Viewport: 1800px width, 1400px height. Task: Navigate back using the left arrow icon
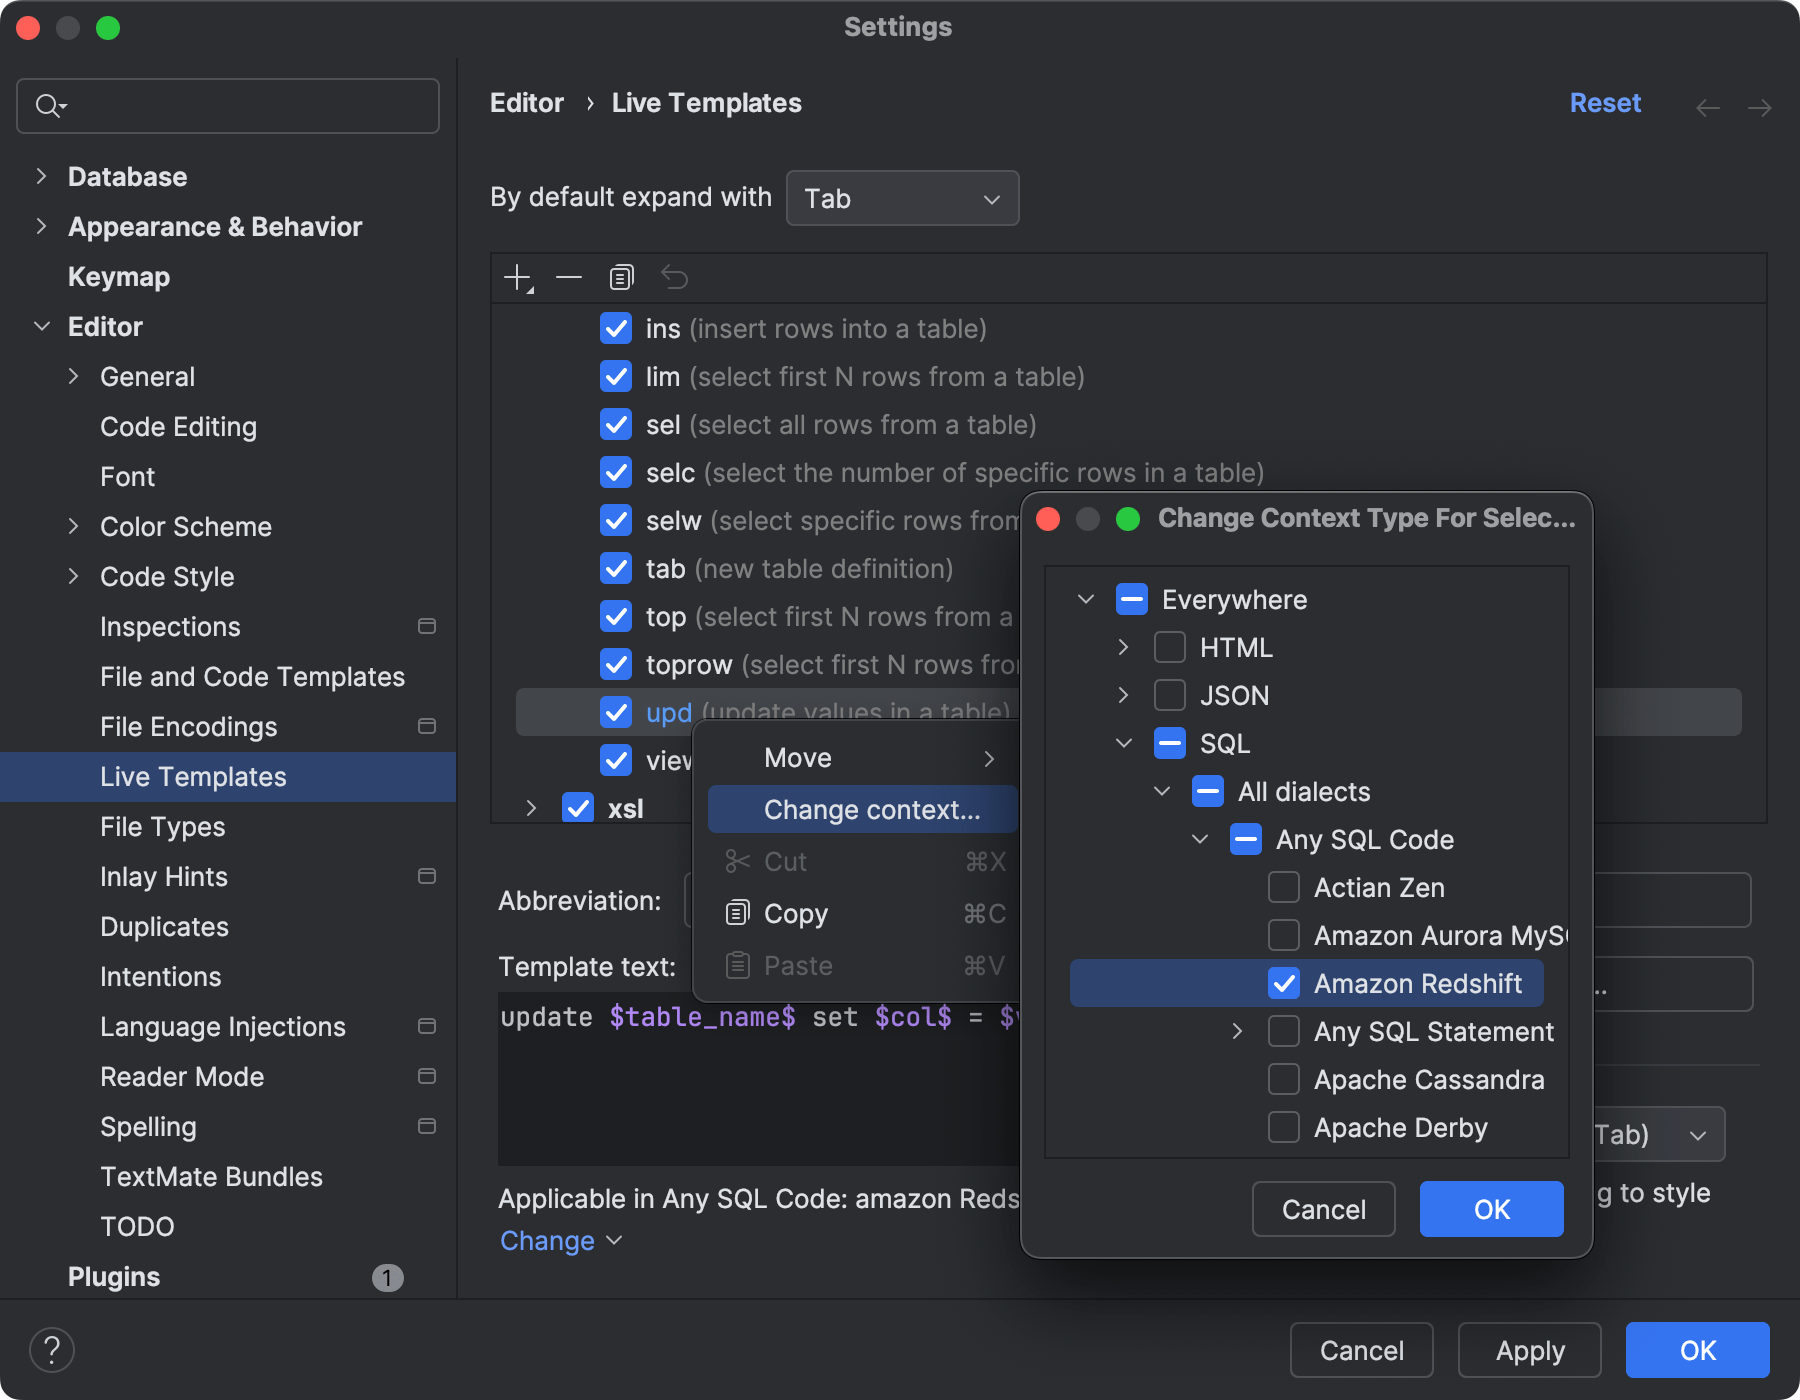1707,107
